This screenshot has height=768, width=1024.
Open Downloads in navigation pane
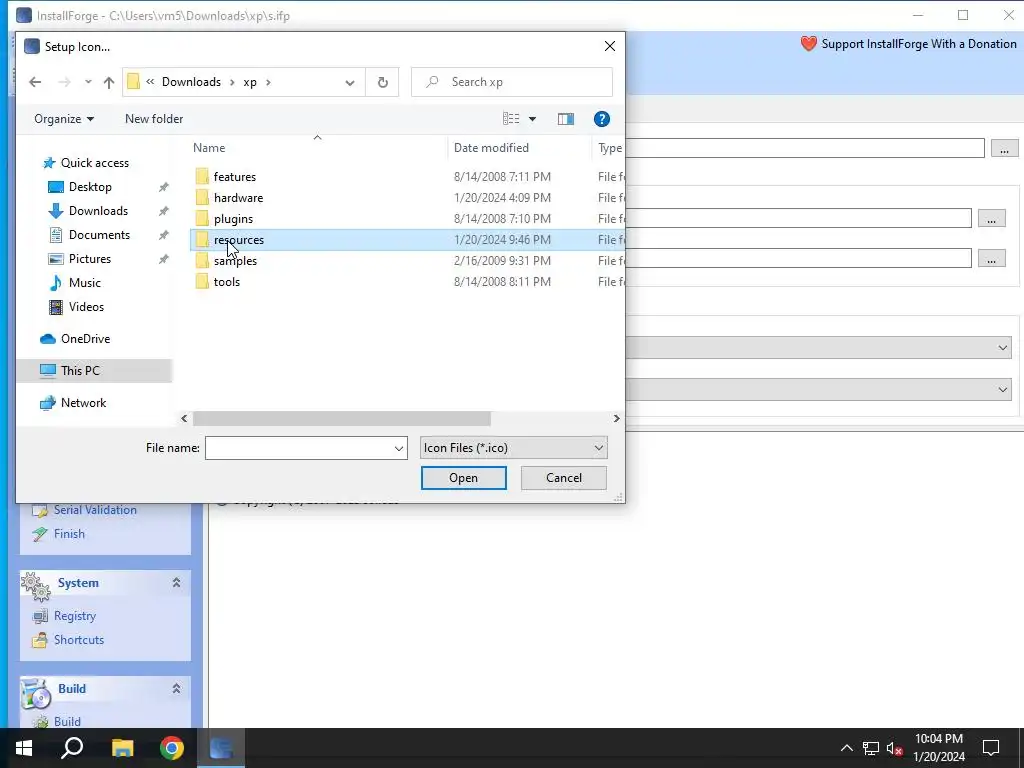pyautogui.click(x=98, y=211)
